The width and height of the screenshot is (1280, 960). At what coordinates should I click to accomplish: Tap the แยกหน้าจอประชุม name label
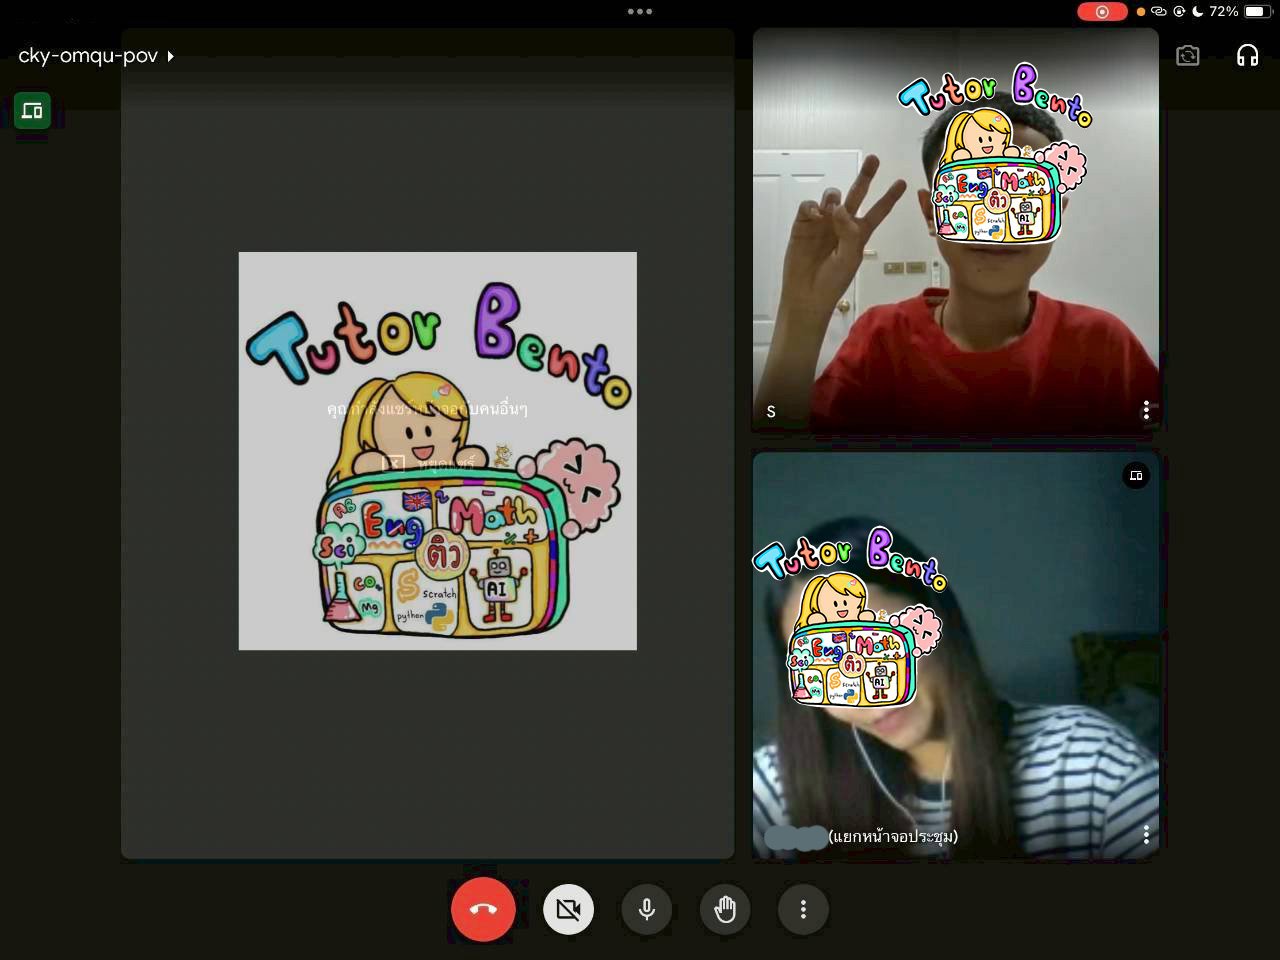892,836
